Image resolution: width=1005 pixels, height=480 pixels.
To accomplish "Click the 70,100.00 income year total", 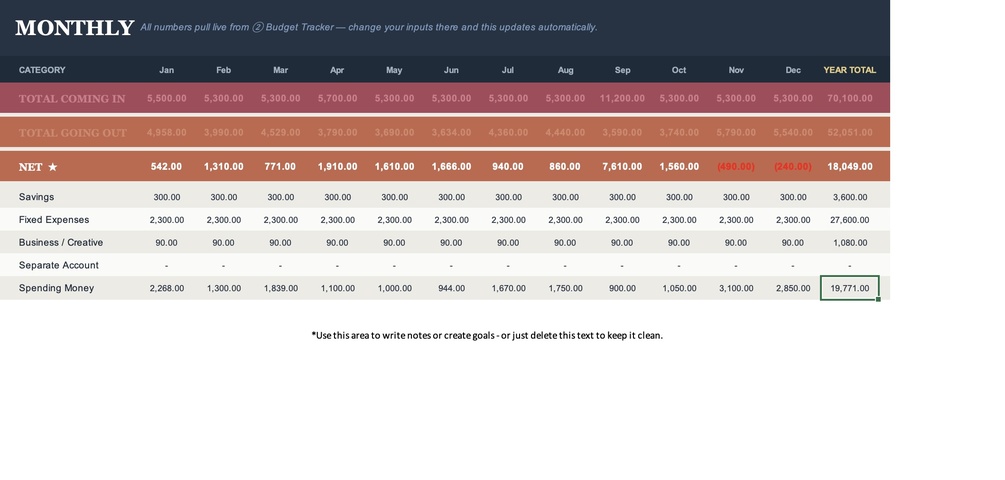I will pos(849,99).
